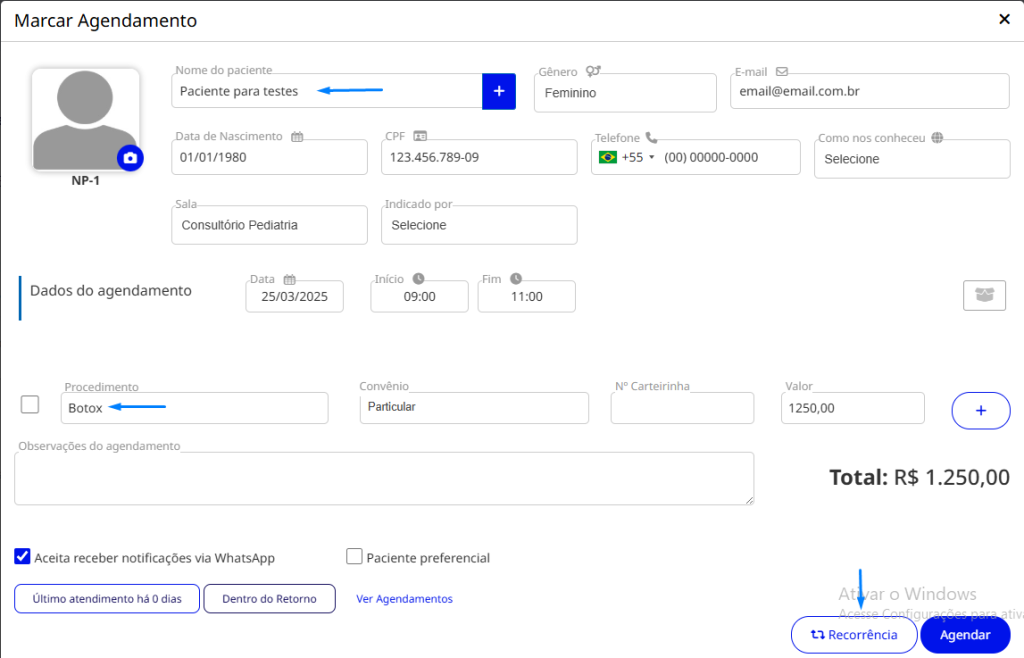
Task: Click the blue plus button beside patient name
Action: coord(499,91)
